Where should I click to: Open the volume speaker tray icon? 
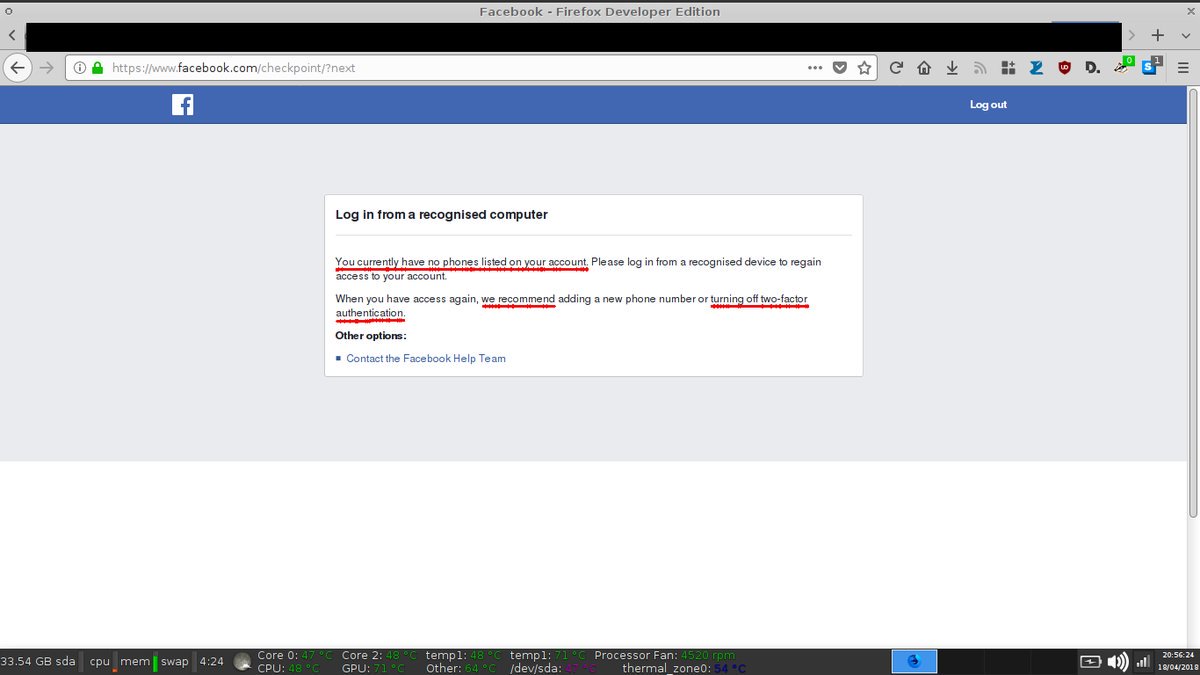(1117, 662)
